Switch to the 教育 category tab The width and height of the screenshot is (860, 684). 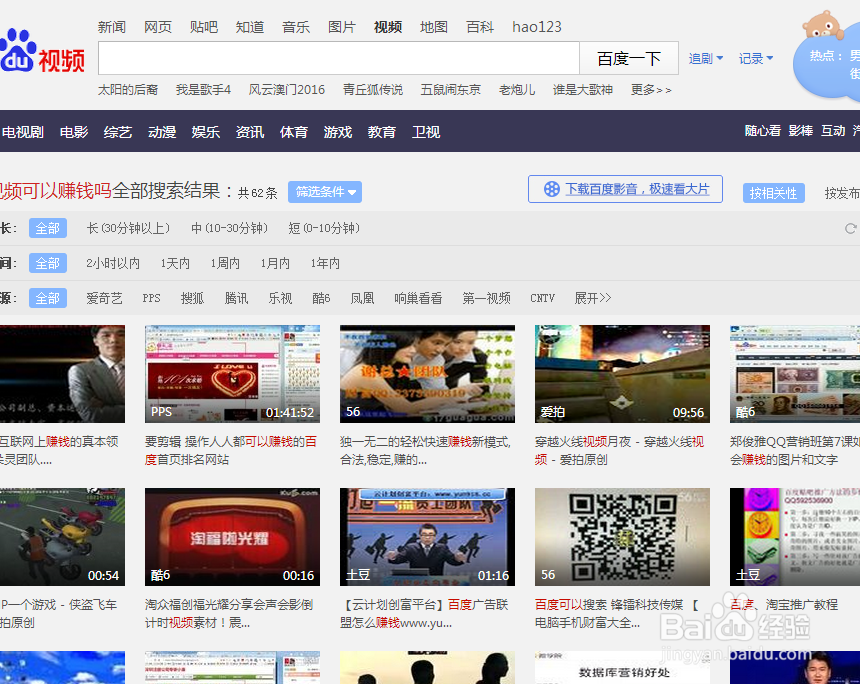(x=381, y=132)
